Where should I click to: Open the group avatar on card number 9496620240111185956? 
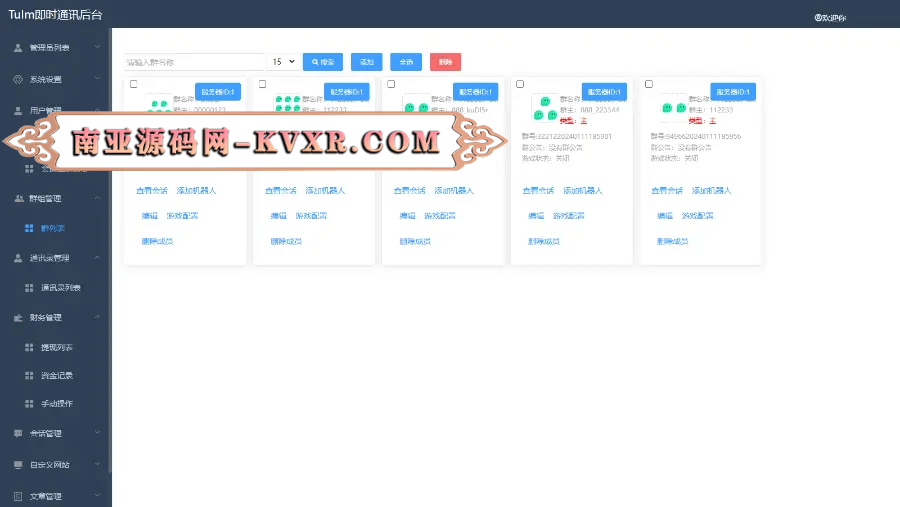[674, 108]
